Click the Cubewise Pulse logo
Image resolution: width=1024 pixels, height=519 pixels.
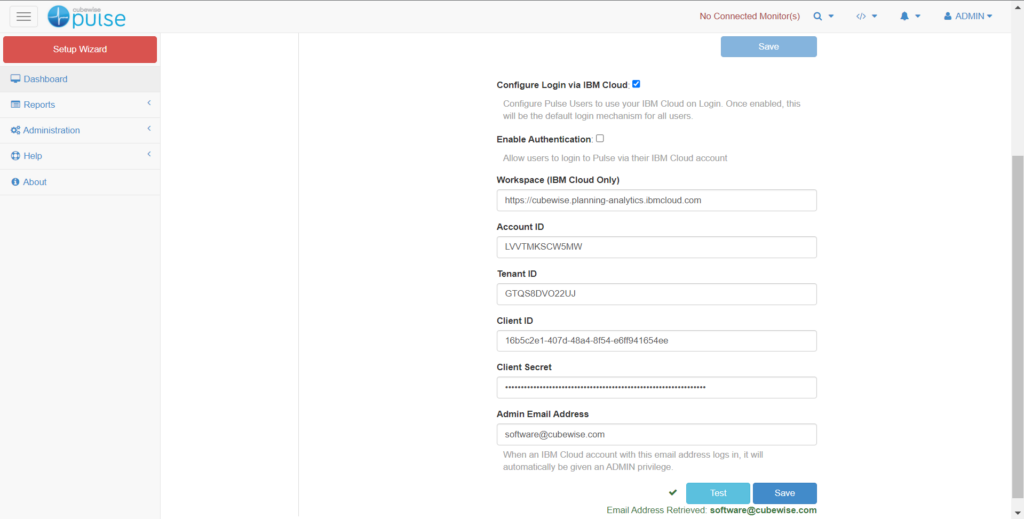[x=86, y=16]
